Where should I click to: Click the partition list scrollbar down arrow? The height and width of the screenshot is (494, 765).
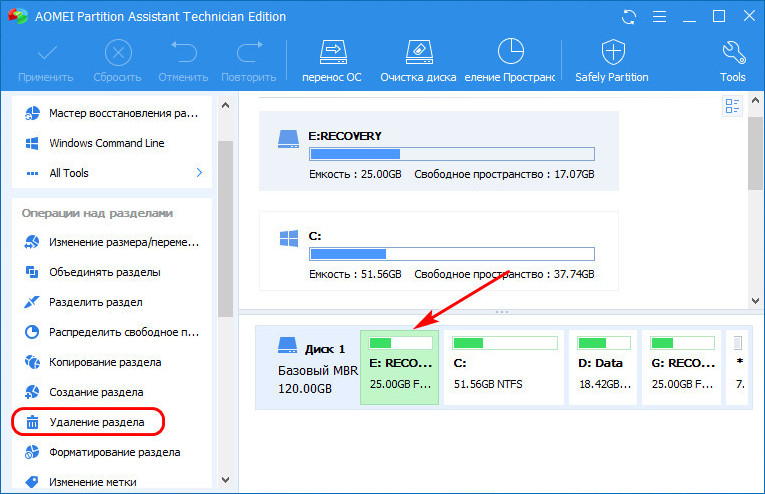[755, 301]
